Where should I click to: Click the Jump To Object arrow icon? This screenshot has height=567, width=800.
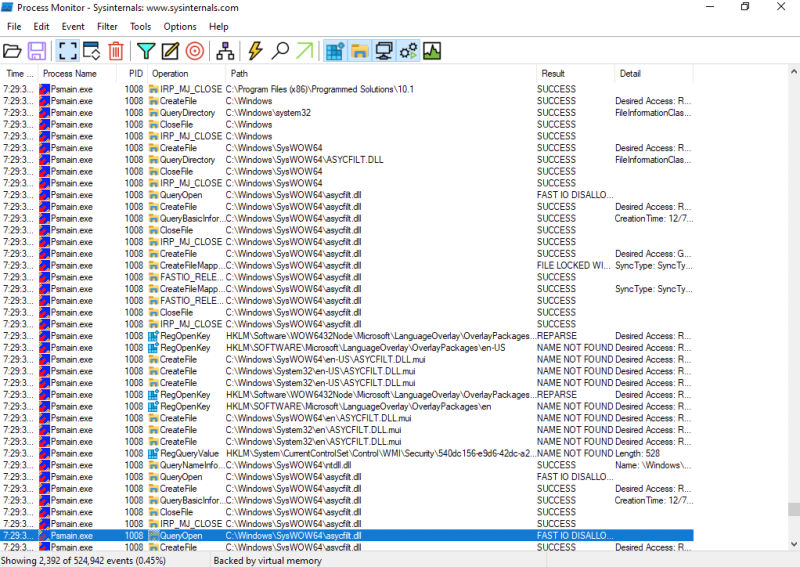[305, 51]
